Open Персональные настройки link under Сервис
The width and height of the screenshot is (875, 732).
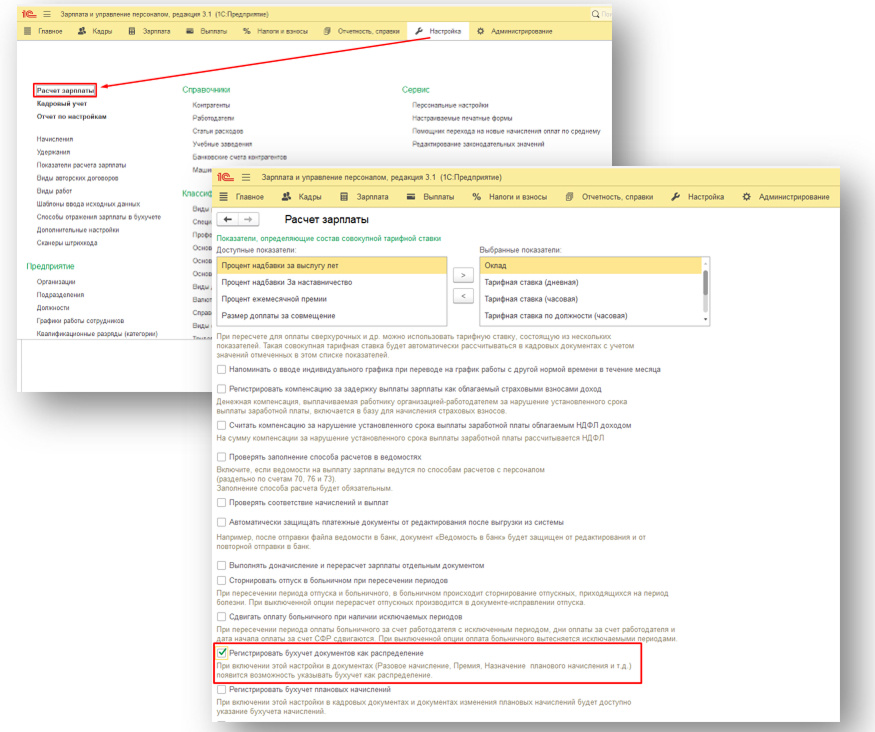point(450,105)
